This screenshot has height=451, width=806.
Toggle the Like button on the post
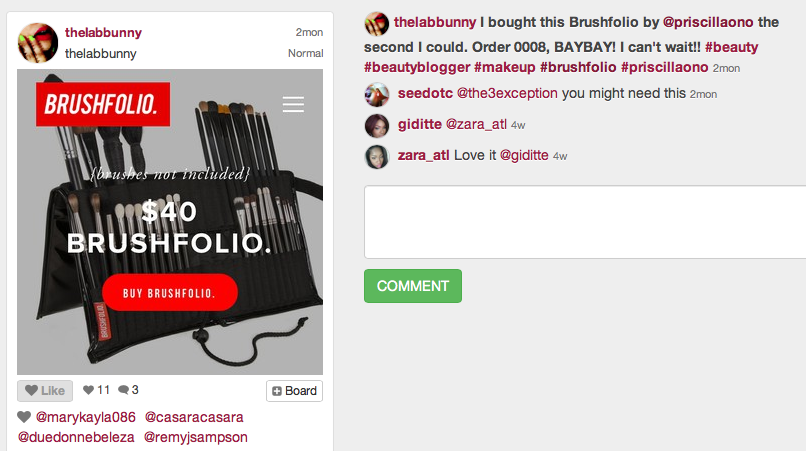click(x=45, y=391)
